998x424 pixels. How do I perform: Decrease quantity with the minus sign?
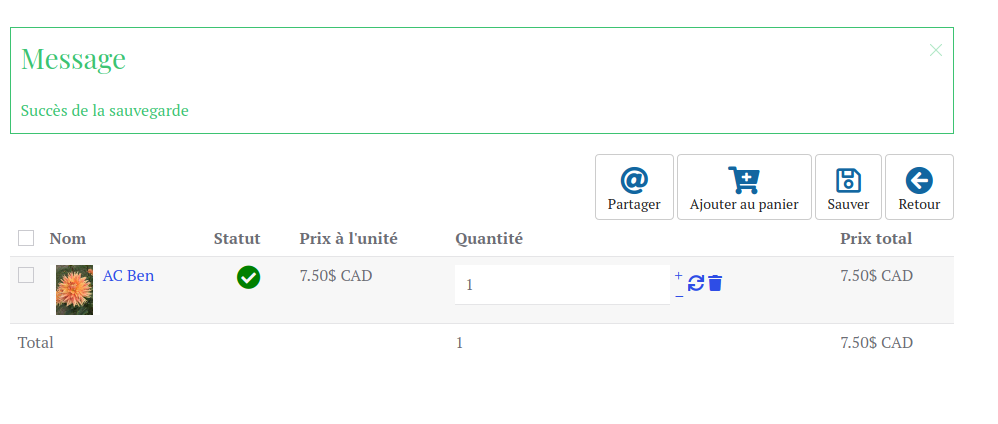pyautogui.click(x=679, y=296)
